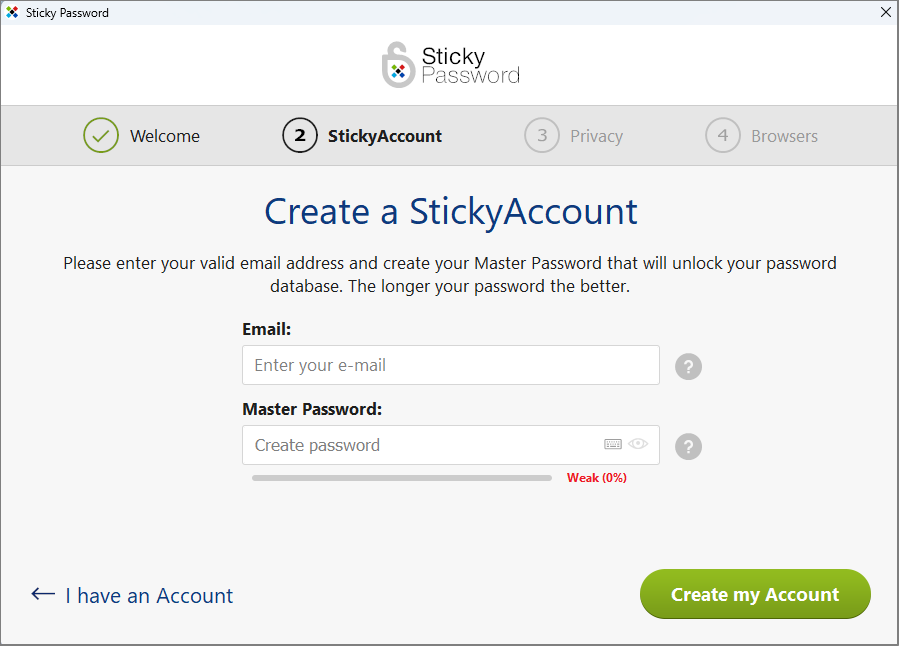Select the Privacy step in the wizard

[574, 135]
